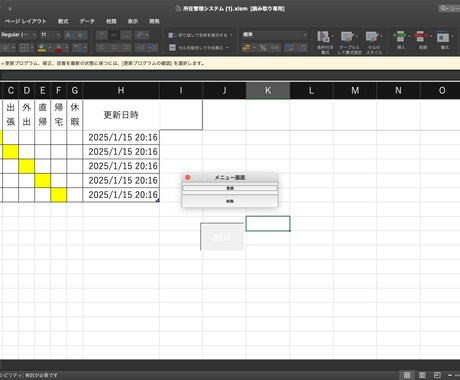The height and width of the screenshot is (380, 460).
Task: Click the phonetic guide icon
Action: [x=78, y=48]
